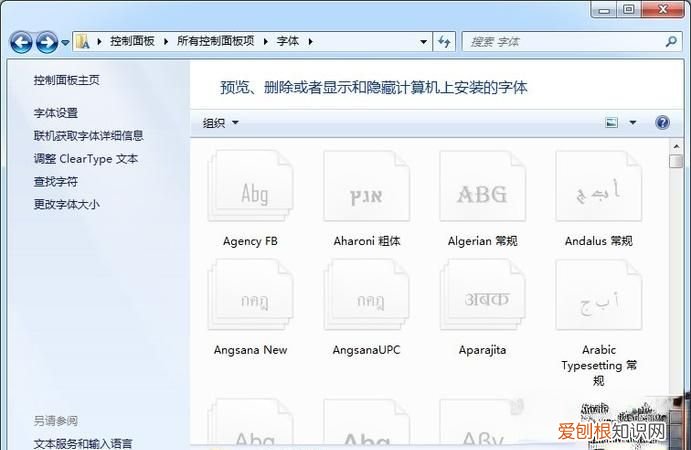Expand the view options dropdown arrow
Viewport: 691px width, 450px height.
[x=633, y=123]
